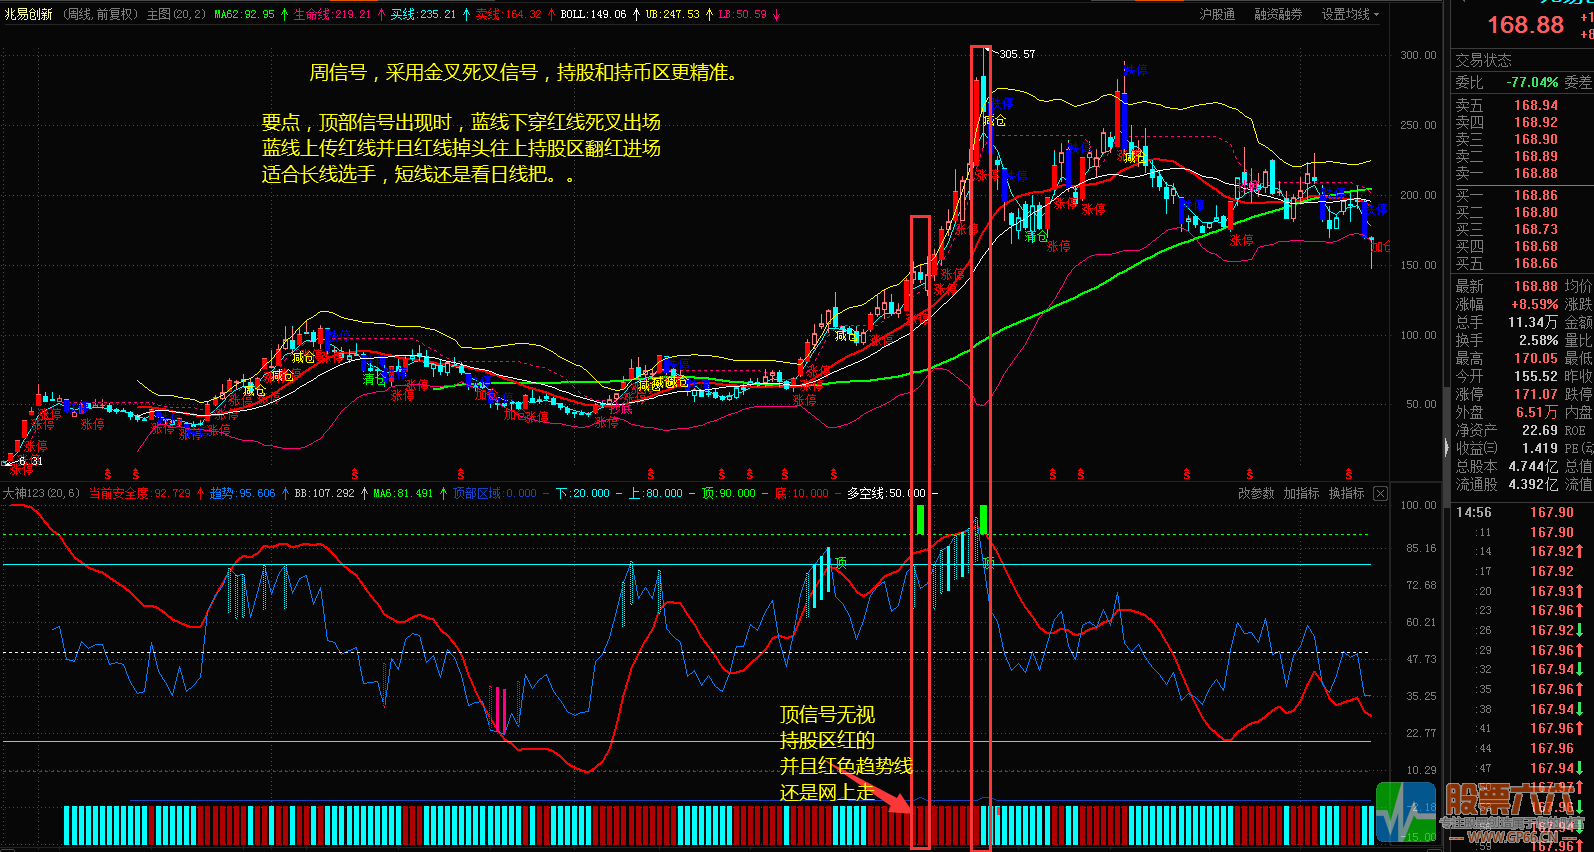Click the 兆易创新 stock name label
The width and height of the screenshot is (1594, 852).
(x=28, y=14)
